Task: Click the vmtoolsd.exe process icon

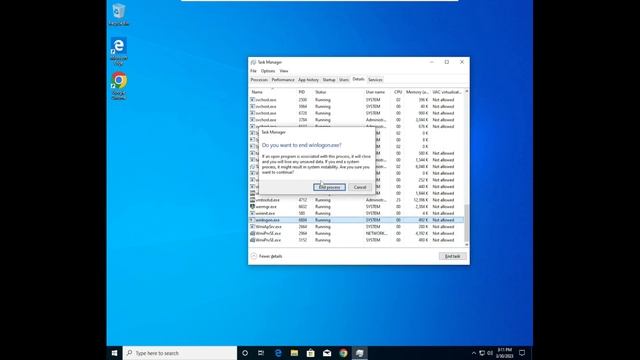Action: (x=253, y=200)
